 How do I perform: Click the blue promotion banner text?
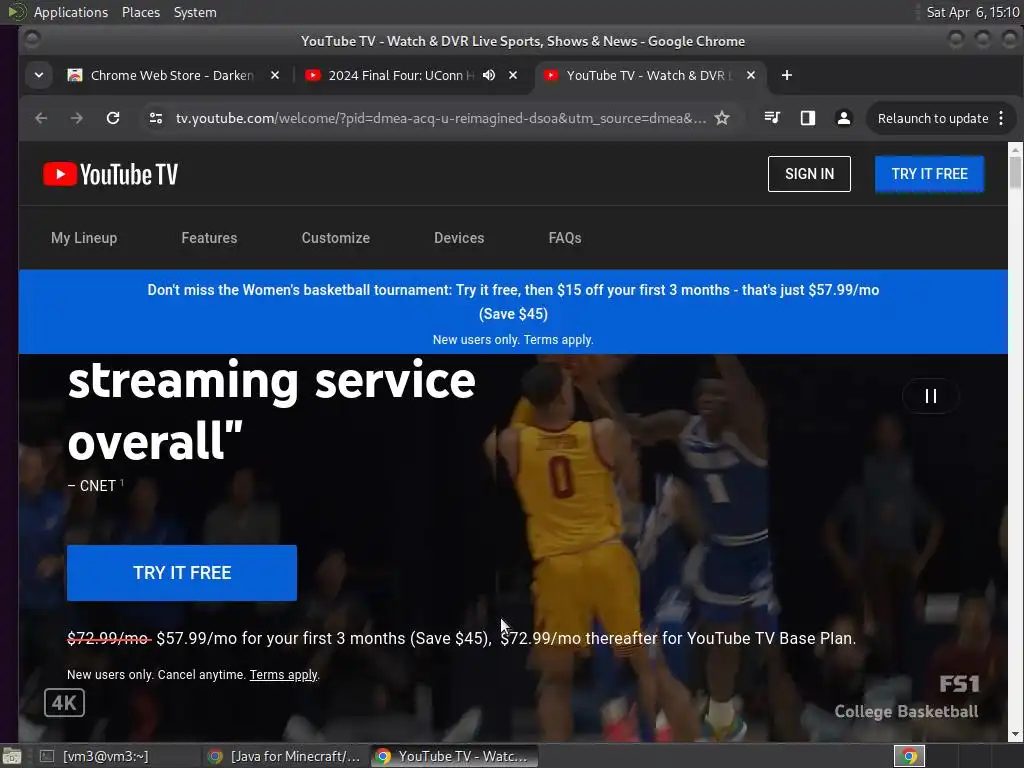tap(513, 302)
